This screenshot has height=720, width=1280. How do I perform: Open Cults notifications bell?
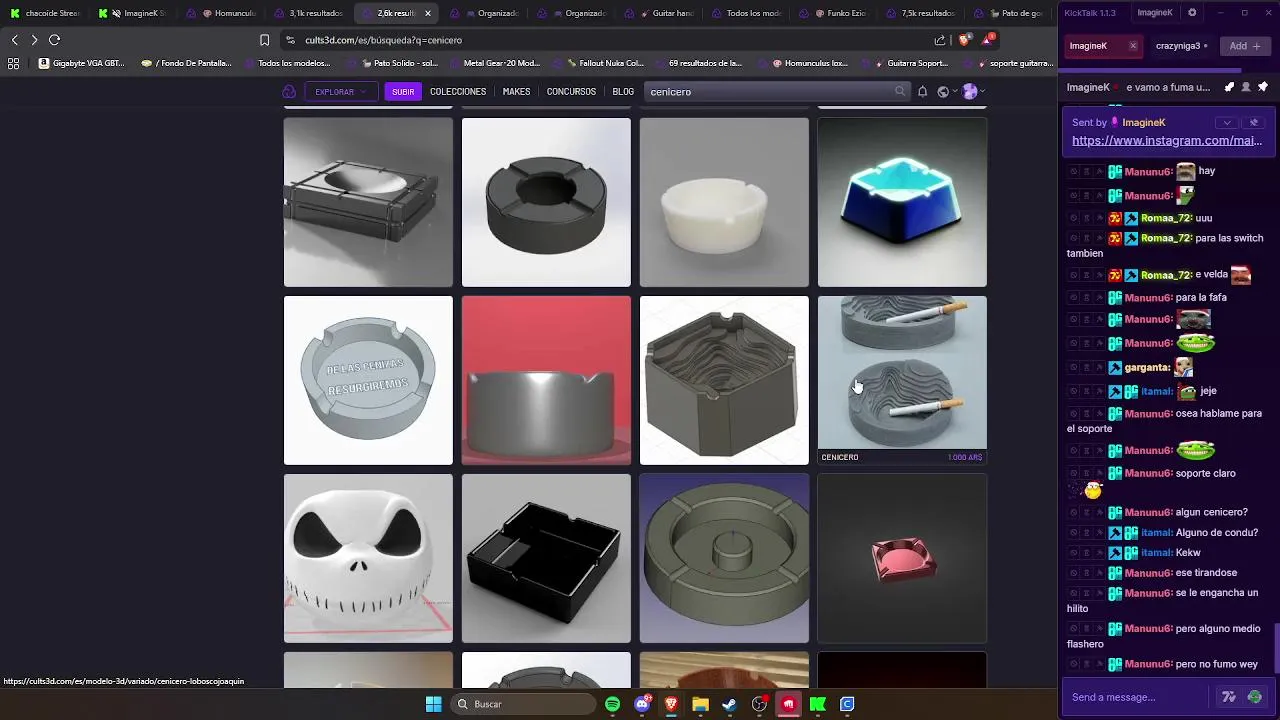point(922,91)
